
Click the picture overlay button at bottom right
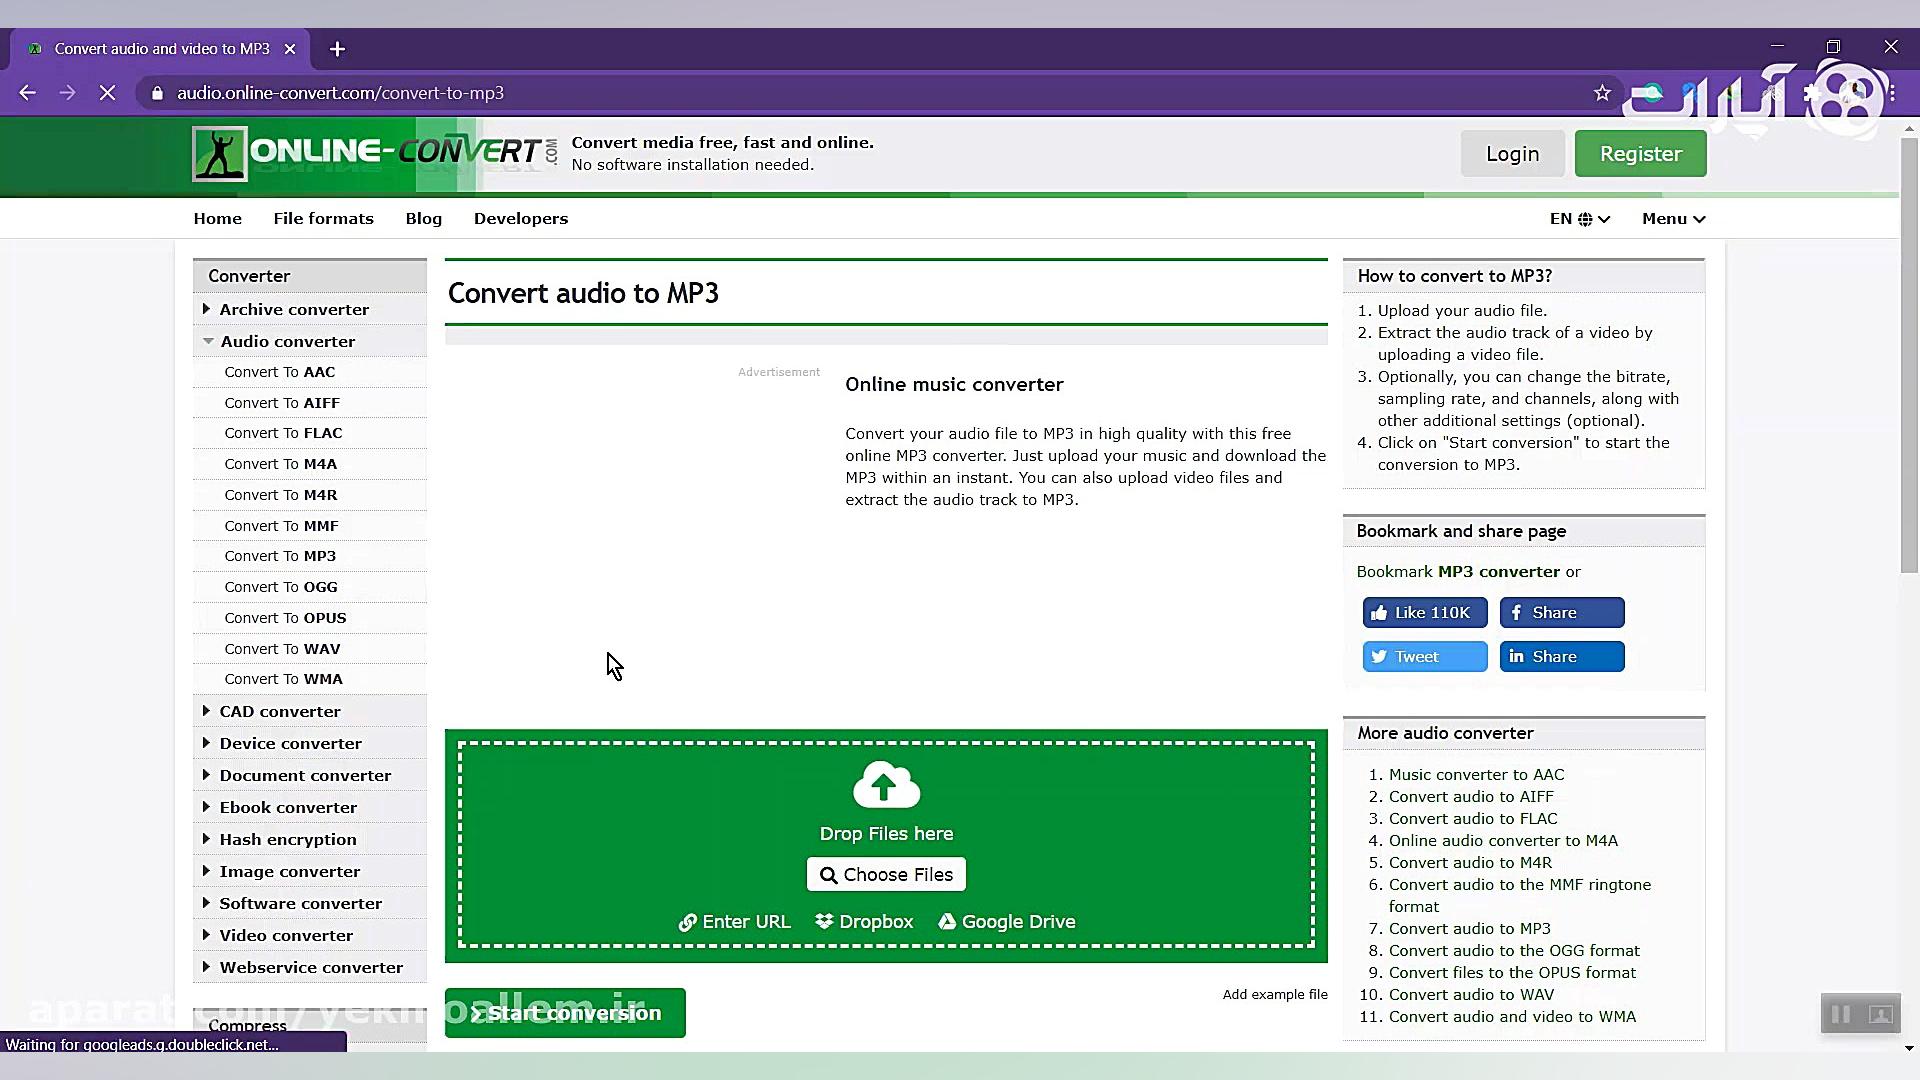point(1881,1014)
